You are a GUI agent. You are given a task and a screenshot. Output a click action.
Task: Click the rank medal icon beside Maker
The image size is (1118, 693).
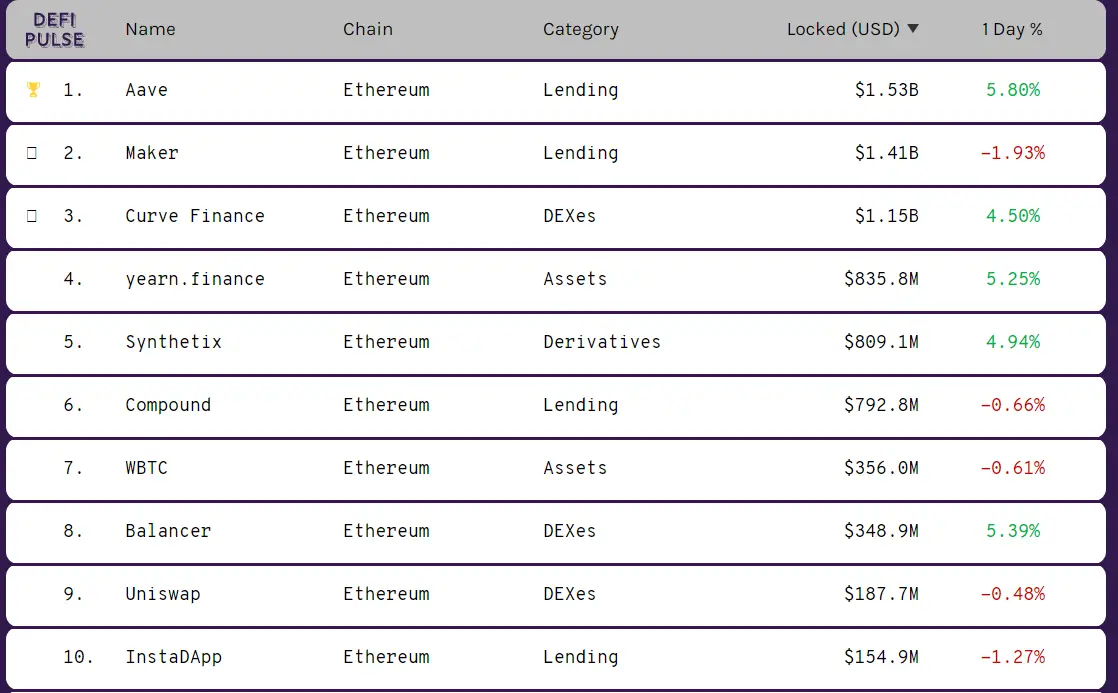pyautogui.click(x=34, y=153)
